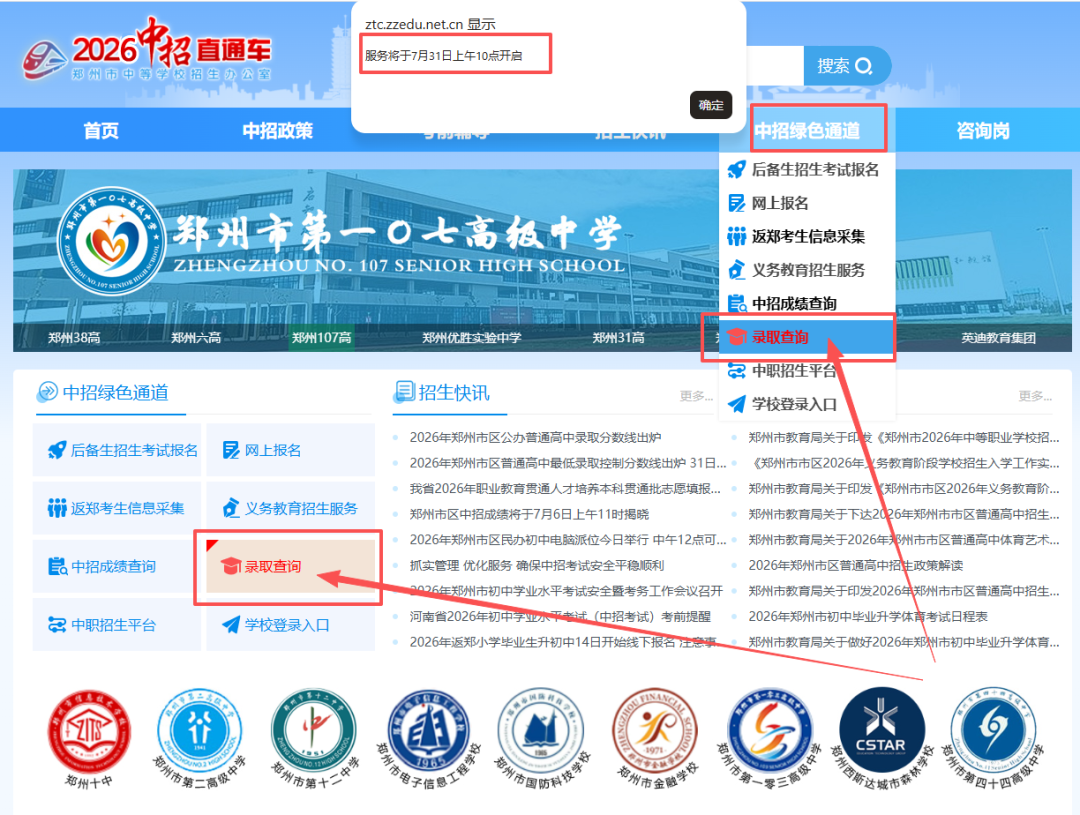This screenshot has width=1080, height=815.
Task: Select 郑州六高 banner tab
Action: pos(196,338)
